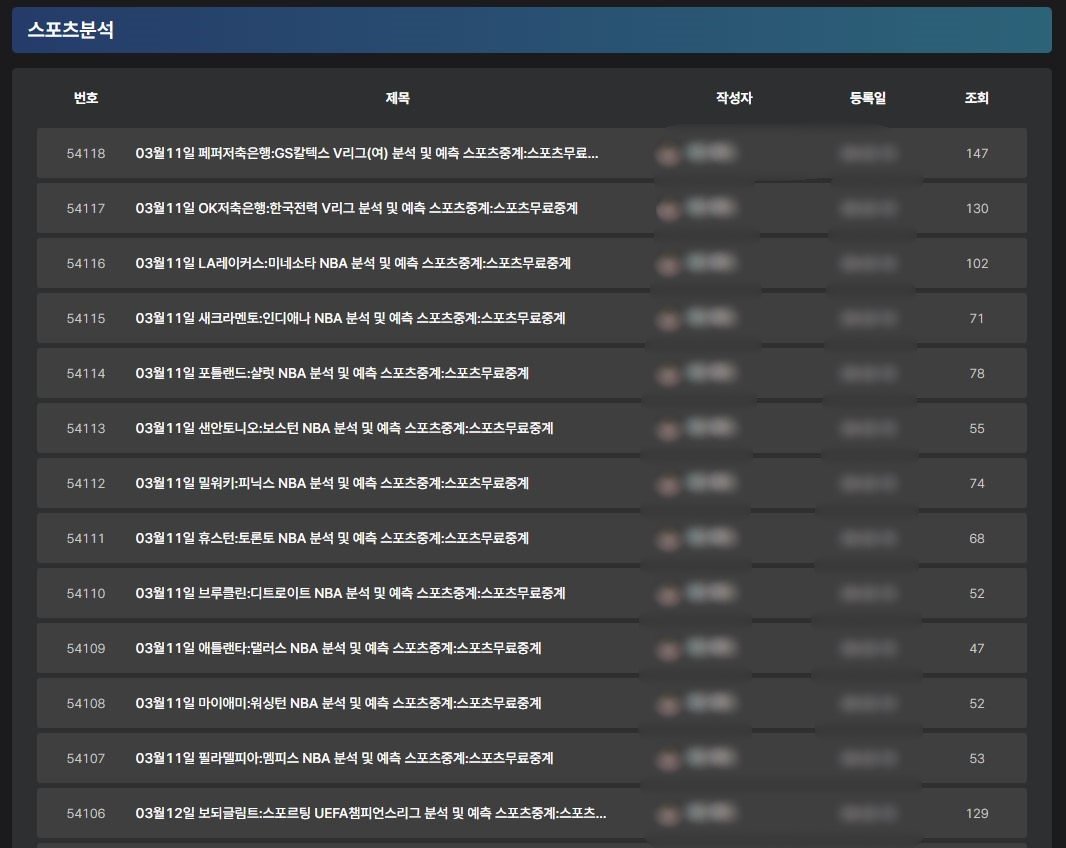The height and width of the screenshot is (848, 1066).
Task: View the 휴스턴:토론토 NBA analysis post
Action: (332, 538)
